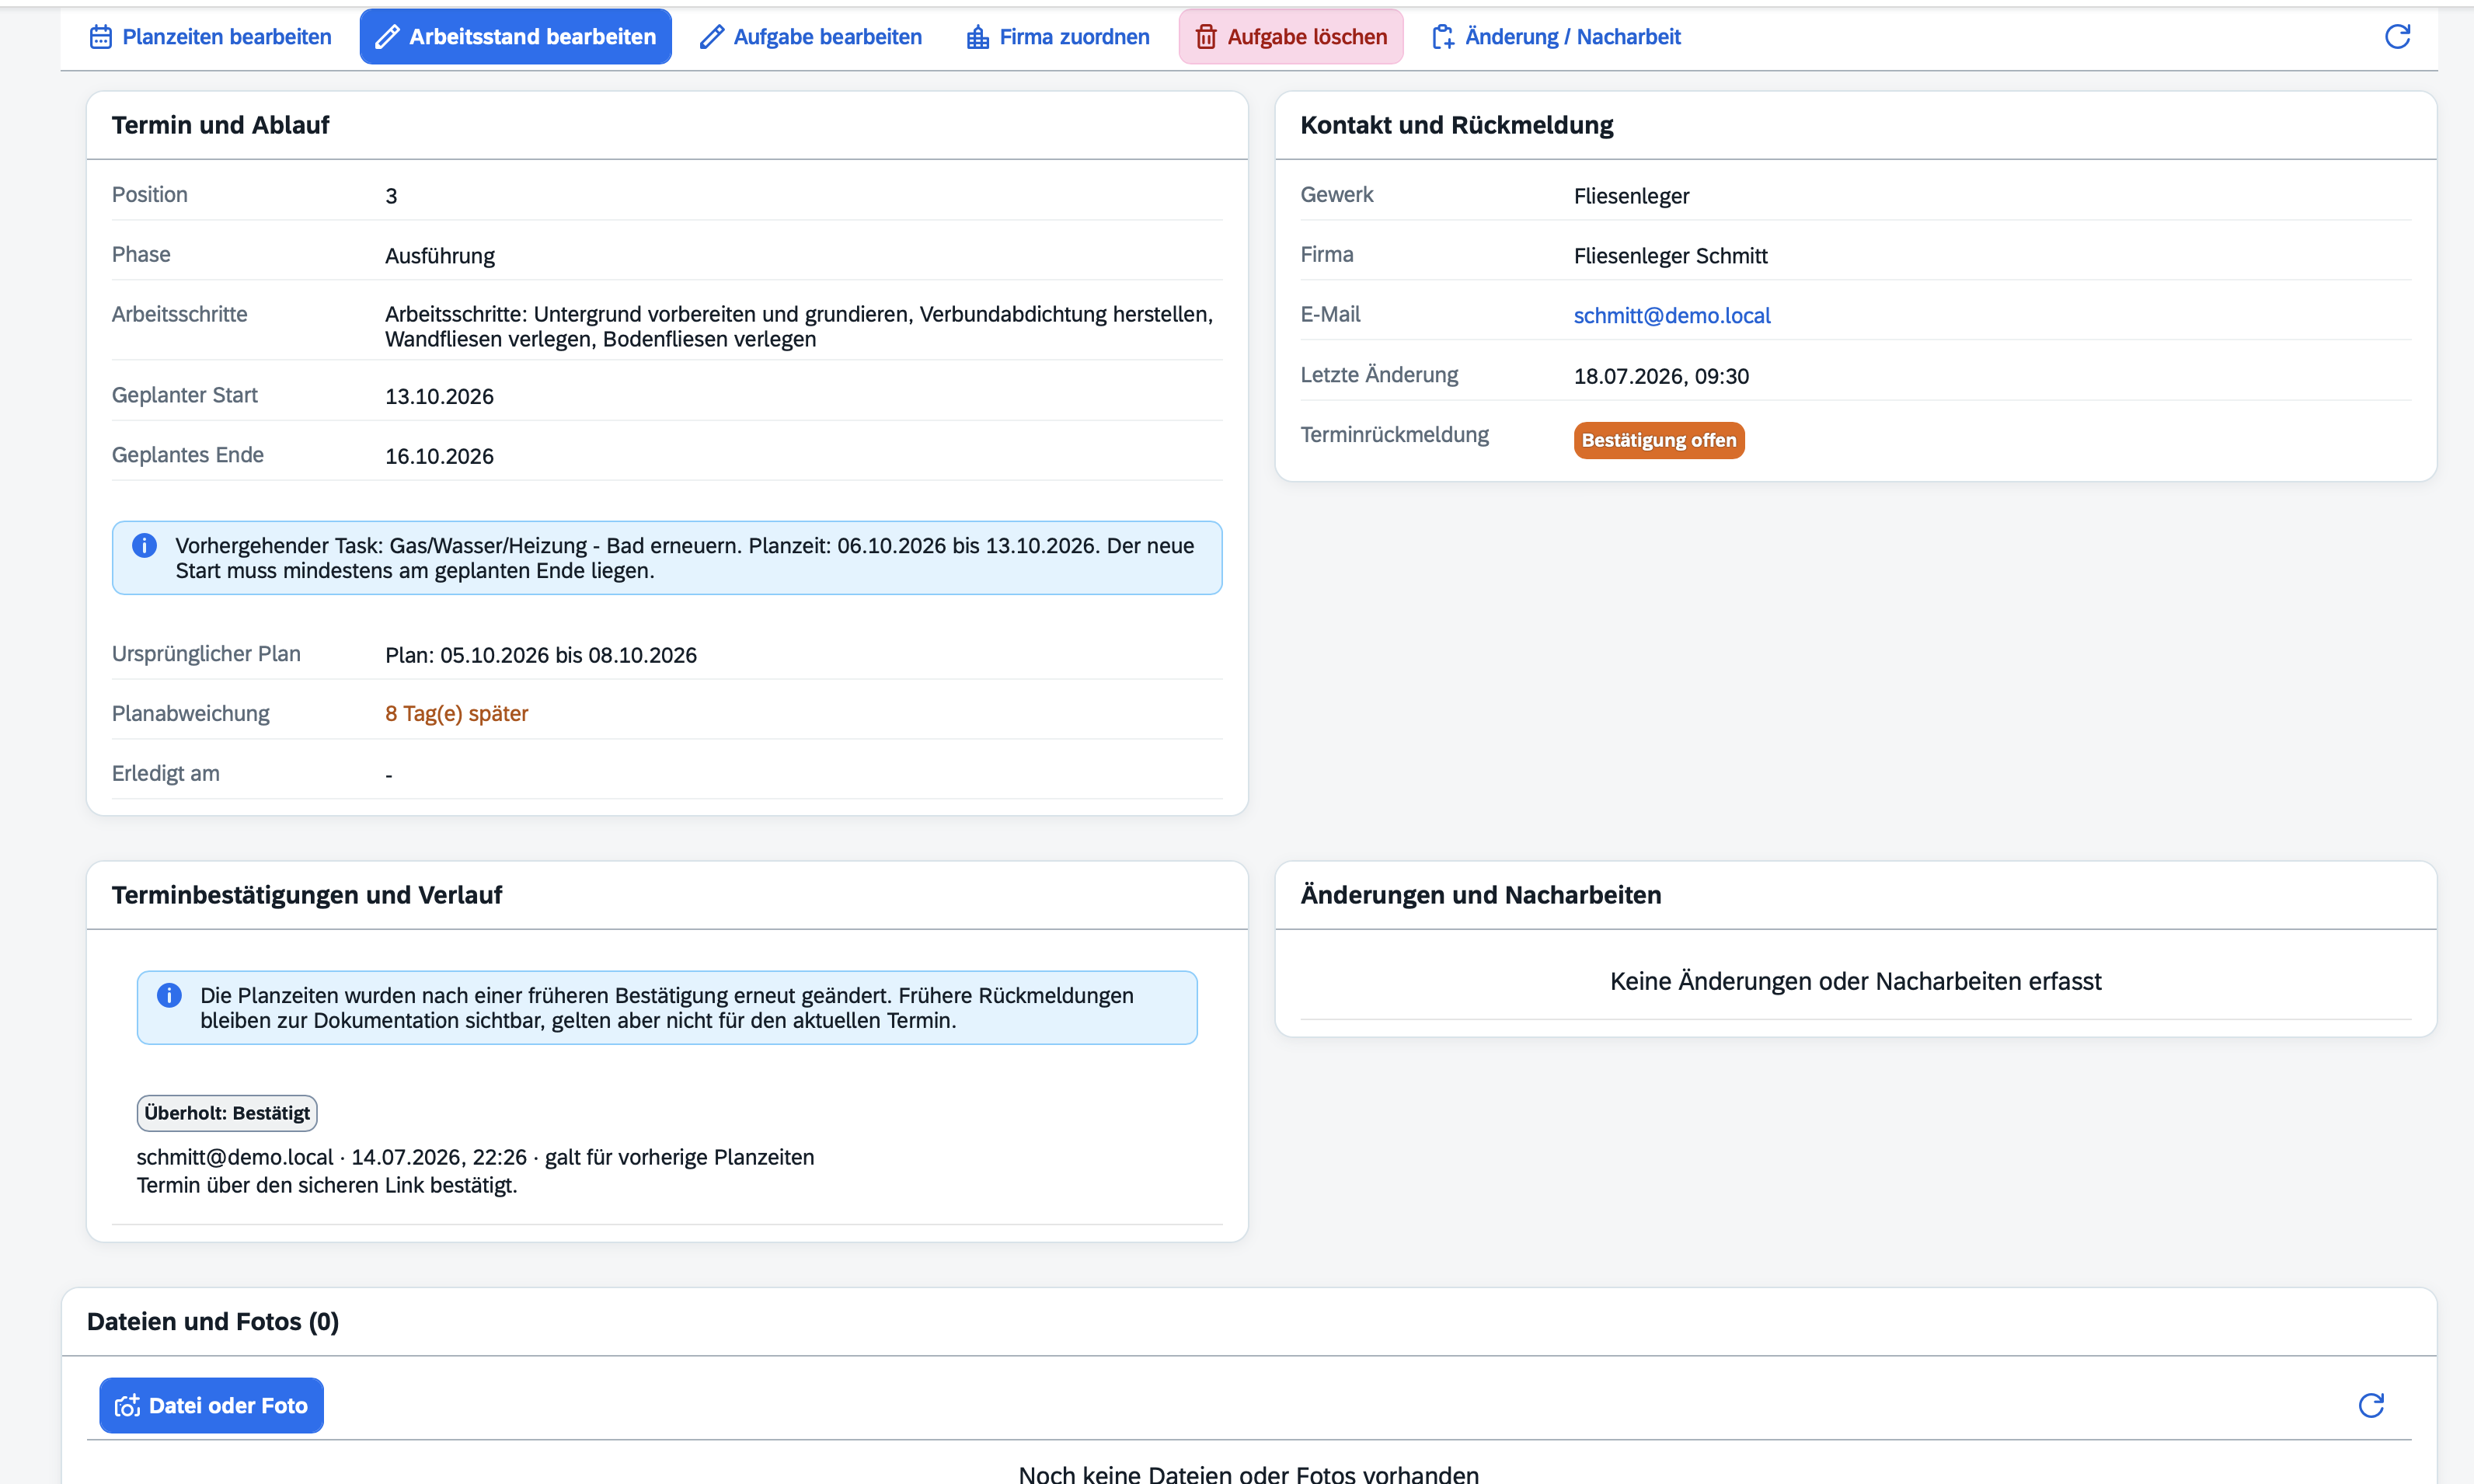Upload using the Datei oder Foto button
The height and width of the screenshot is (1484, 2474).
point(211,1405)
